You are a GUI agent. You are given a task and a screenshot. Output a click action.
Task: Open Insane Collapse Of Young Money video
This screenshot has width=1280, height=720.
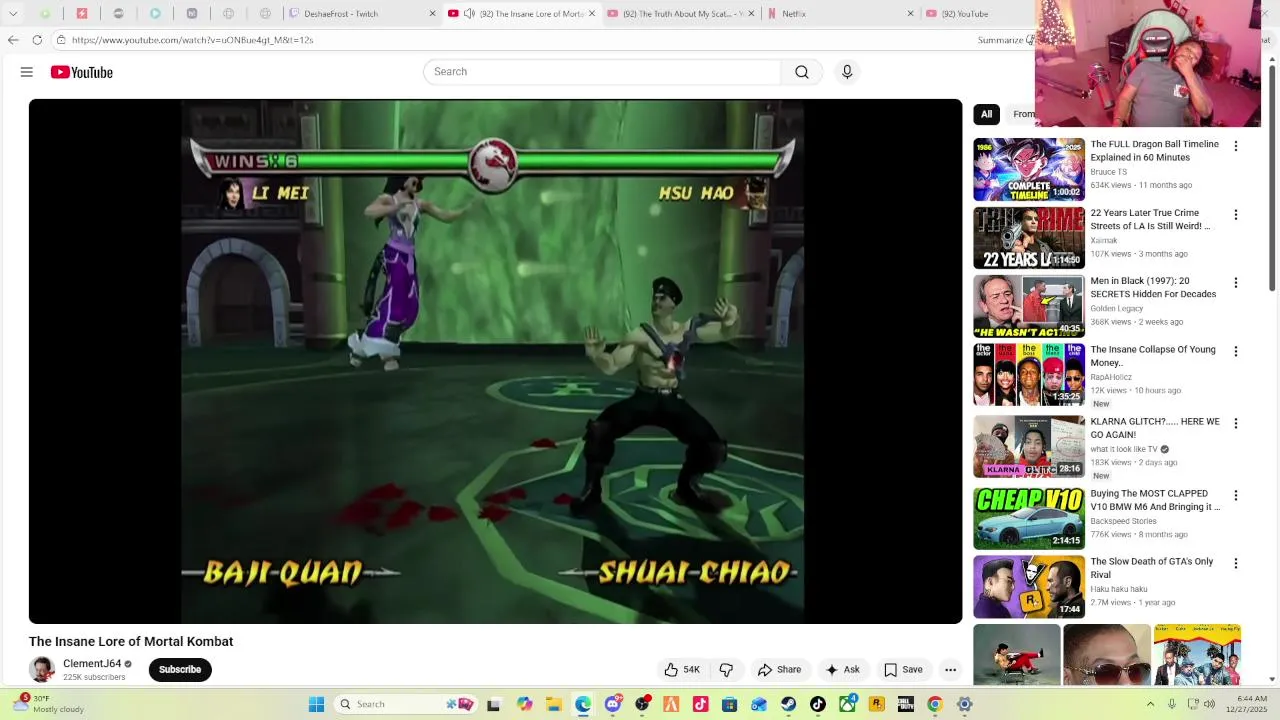point(1153,356)
